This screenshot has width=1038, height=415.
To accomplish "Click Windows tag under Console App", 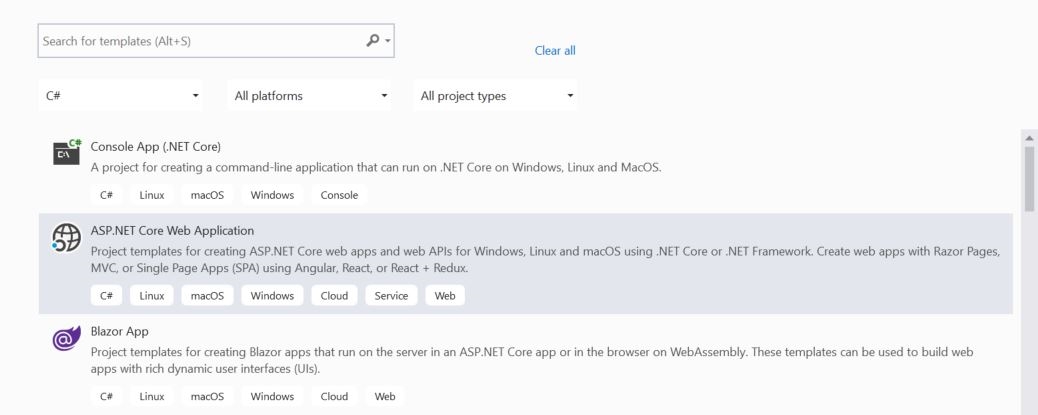I will click(272, 195).
